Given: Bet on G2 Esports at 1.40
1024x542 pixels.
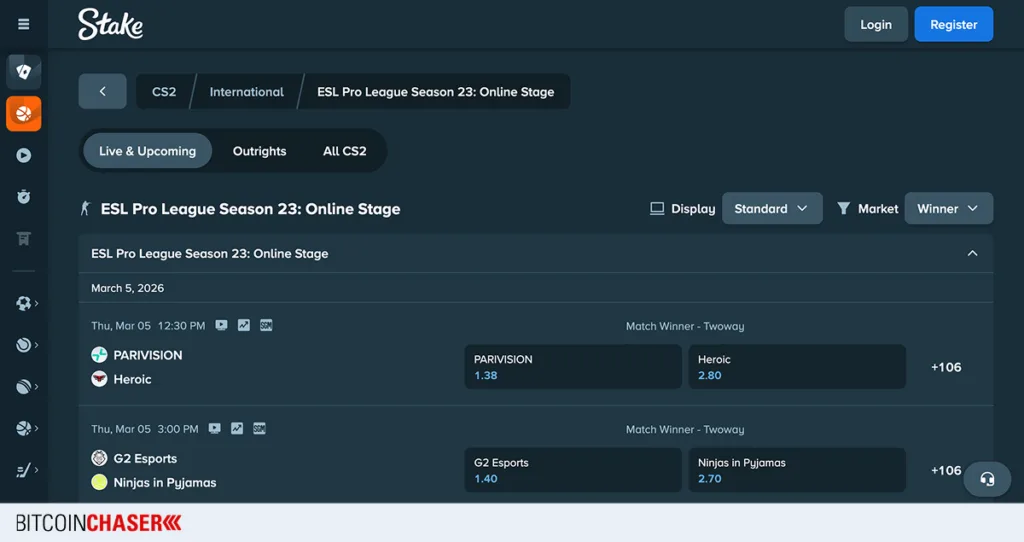Looking at the screenshot, I should (573, 470).
